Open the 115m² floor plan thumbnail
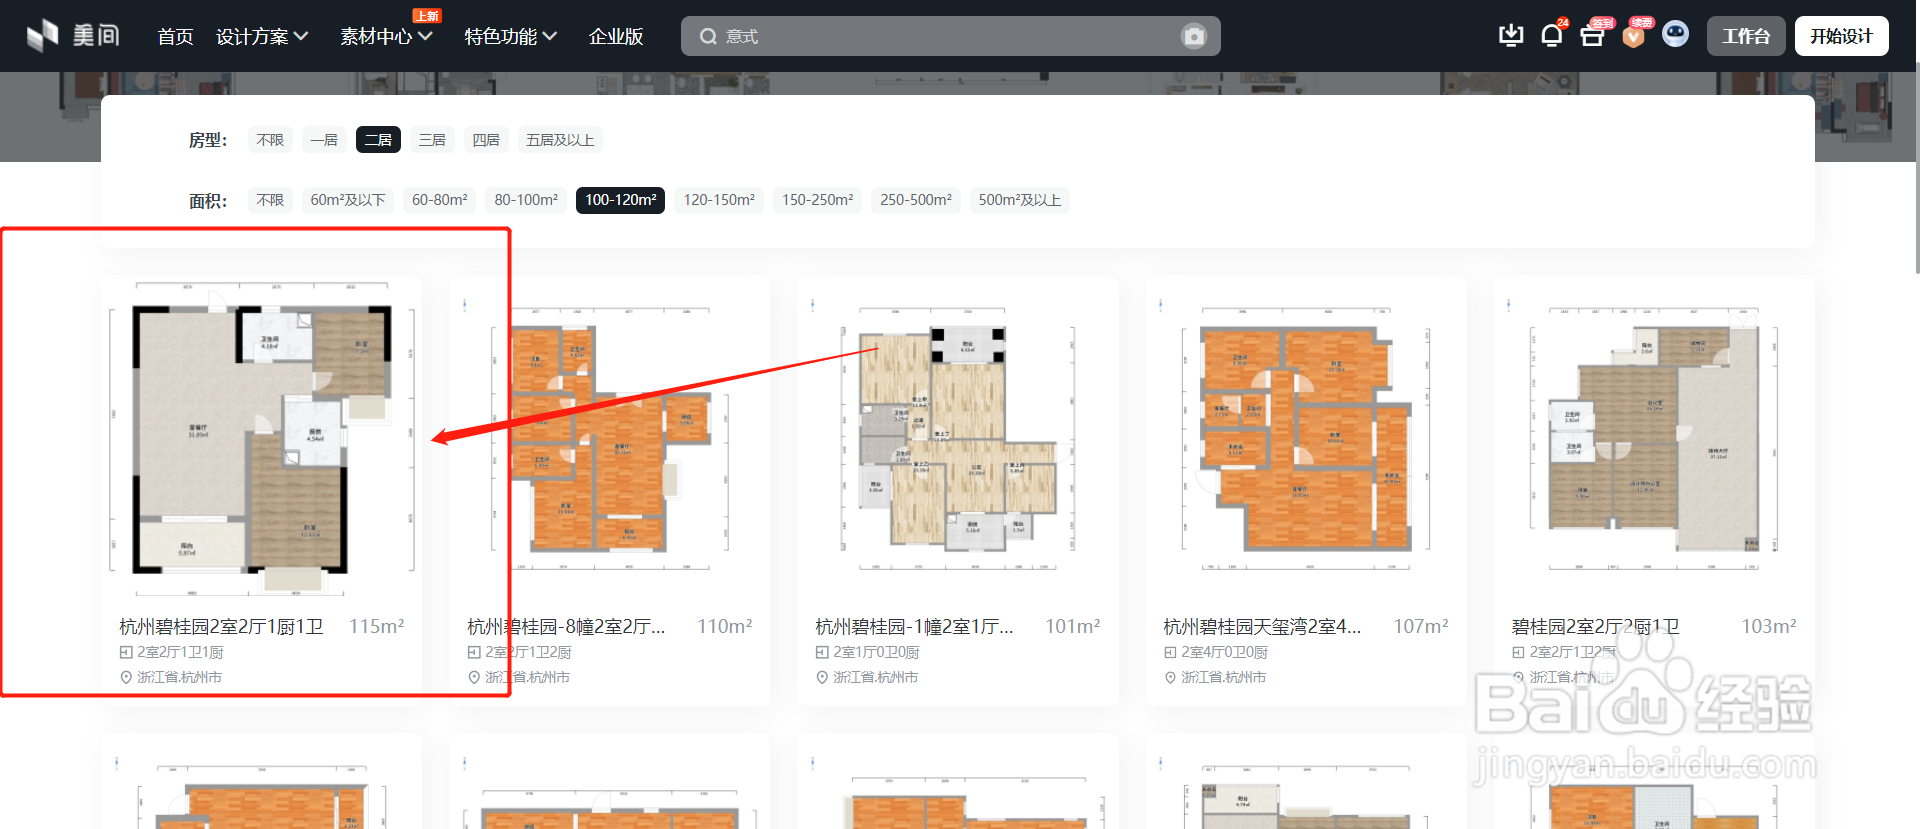This screenshot has height=829, width=1920. click(262, 438)
